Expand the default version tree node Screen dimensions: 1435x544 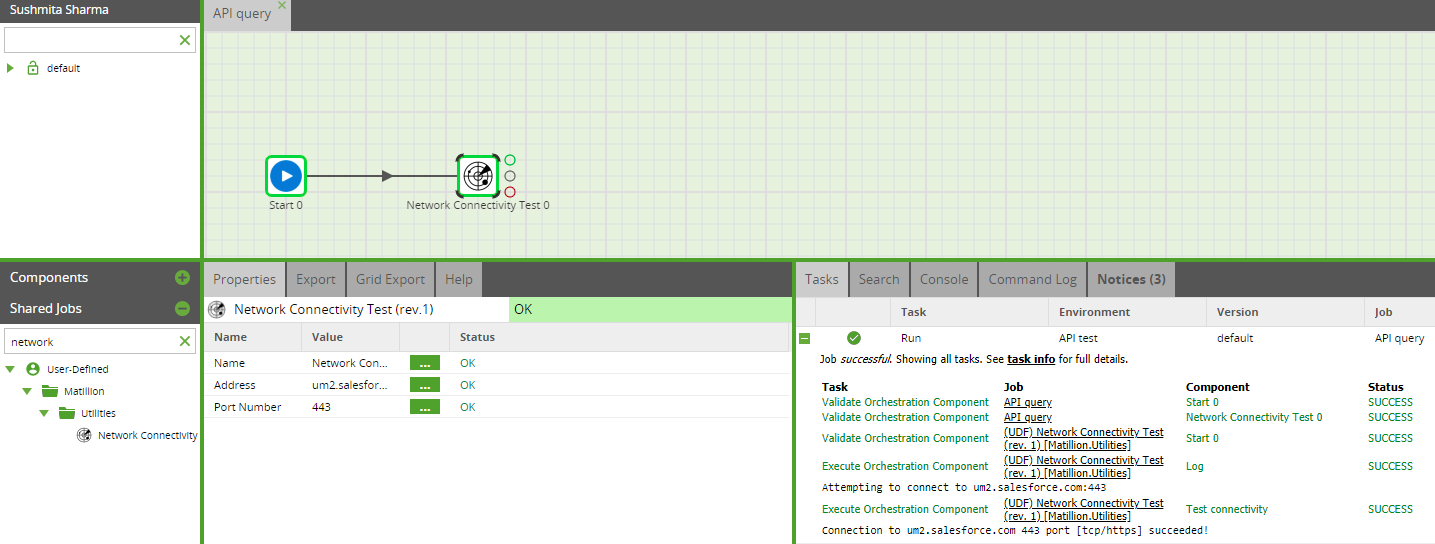[11, 68]
